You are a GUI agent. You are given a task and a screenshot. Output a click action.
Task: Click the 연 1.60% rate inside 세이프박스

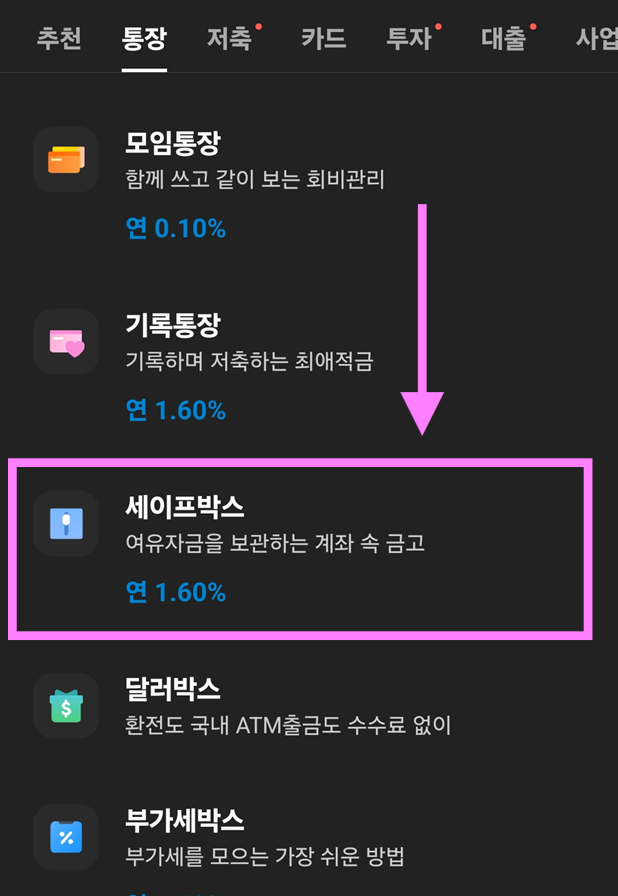click(176, 592)
